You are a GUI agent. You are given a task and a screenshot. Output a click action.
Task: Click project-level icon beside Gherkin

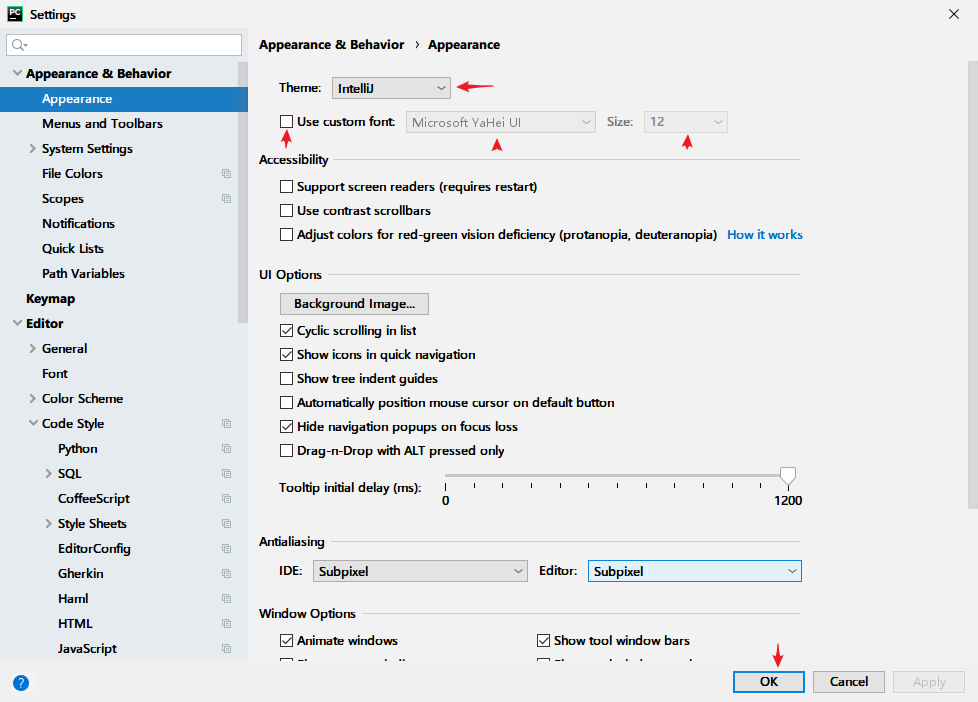(226, 573)
